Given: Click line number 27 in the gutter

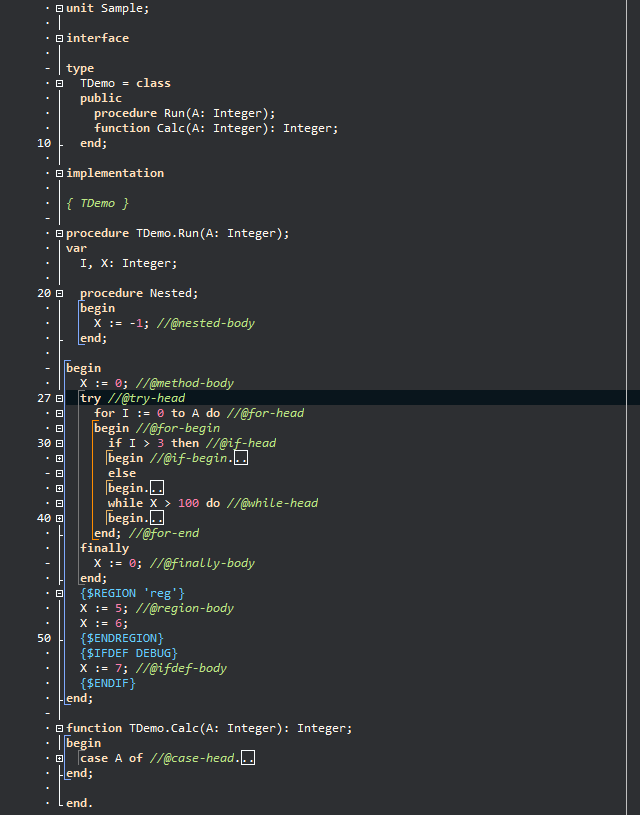Looking at the screenshot, I should (44, 398).
